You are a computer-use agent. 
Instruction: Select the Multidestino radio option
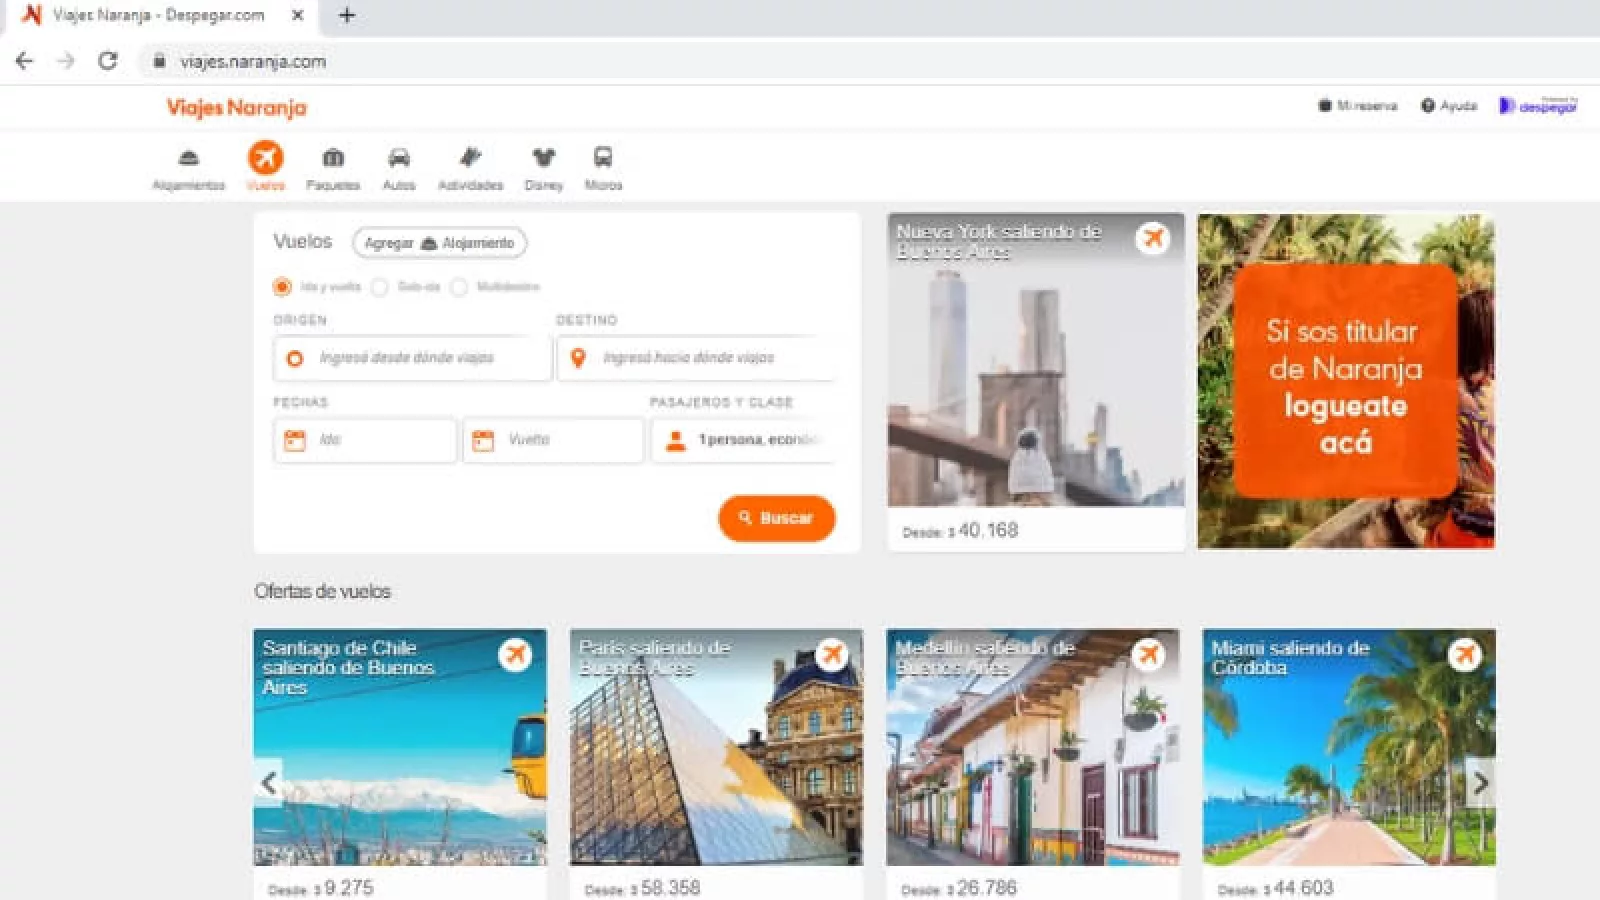(459, 287)
